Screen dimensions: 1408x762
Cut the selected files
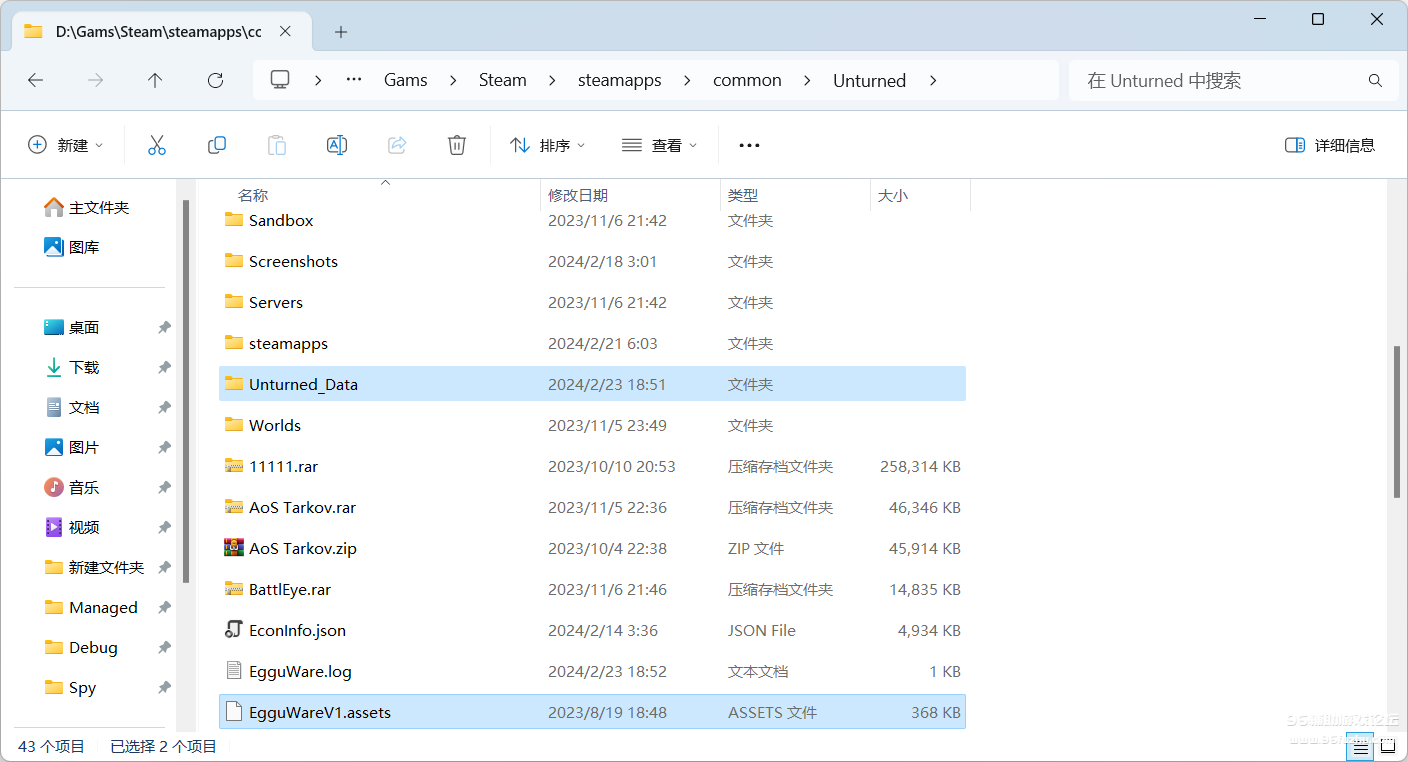coord(157,144)
